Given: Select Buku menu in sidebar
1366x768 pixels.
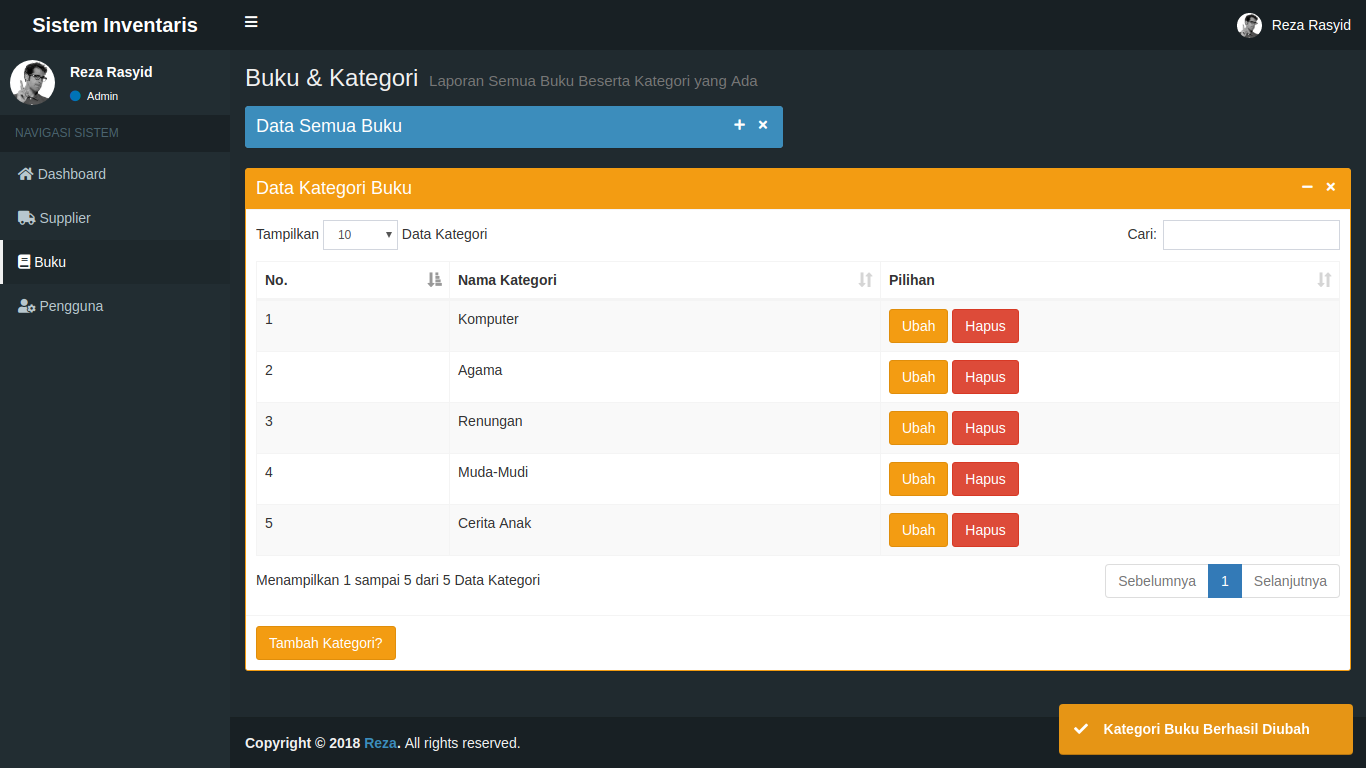Looking at the screenshot, I should (50, 262).
